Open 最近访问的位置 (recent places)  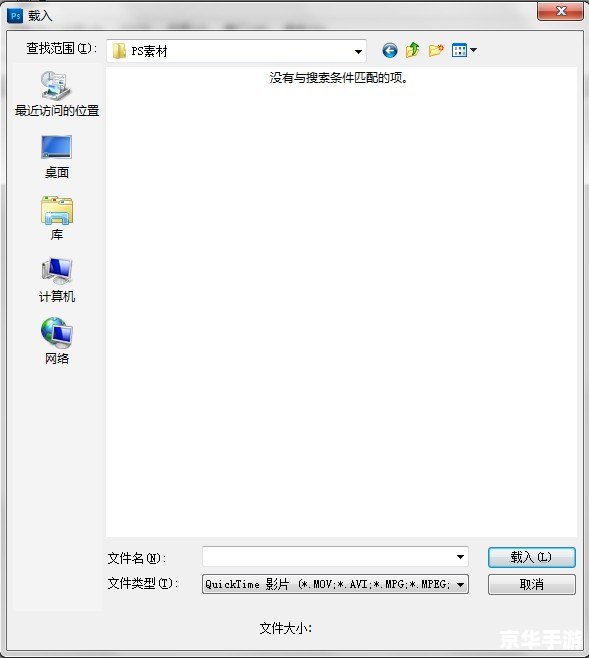point(57,94)
